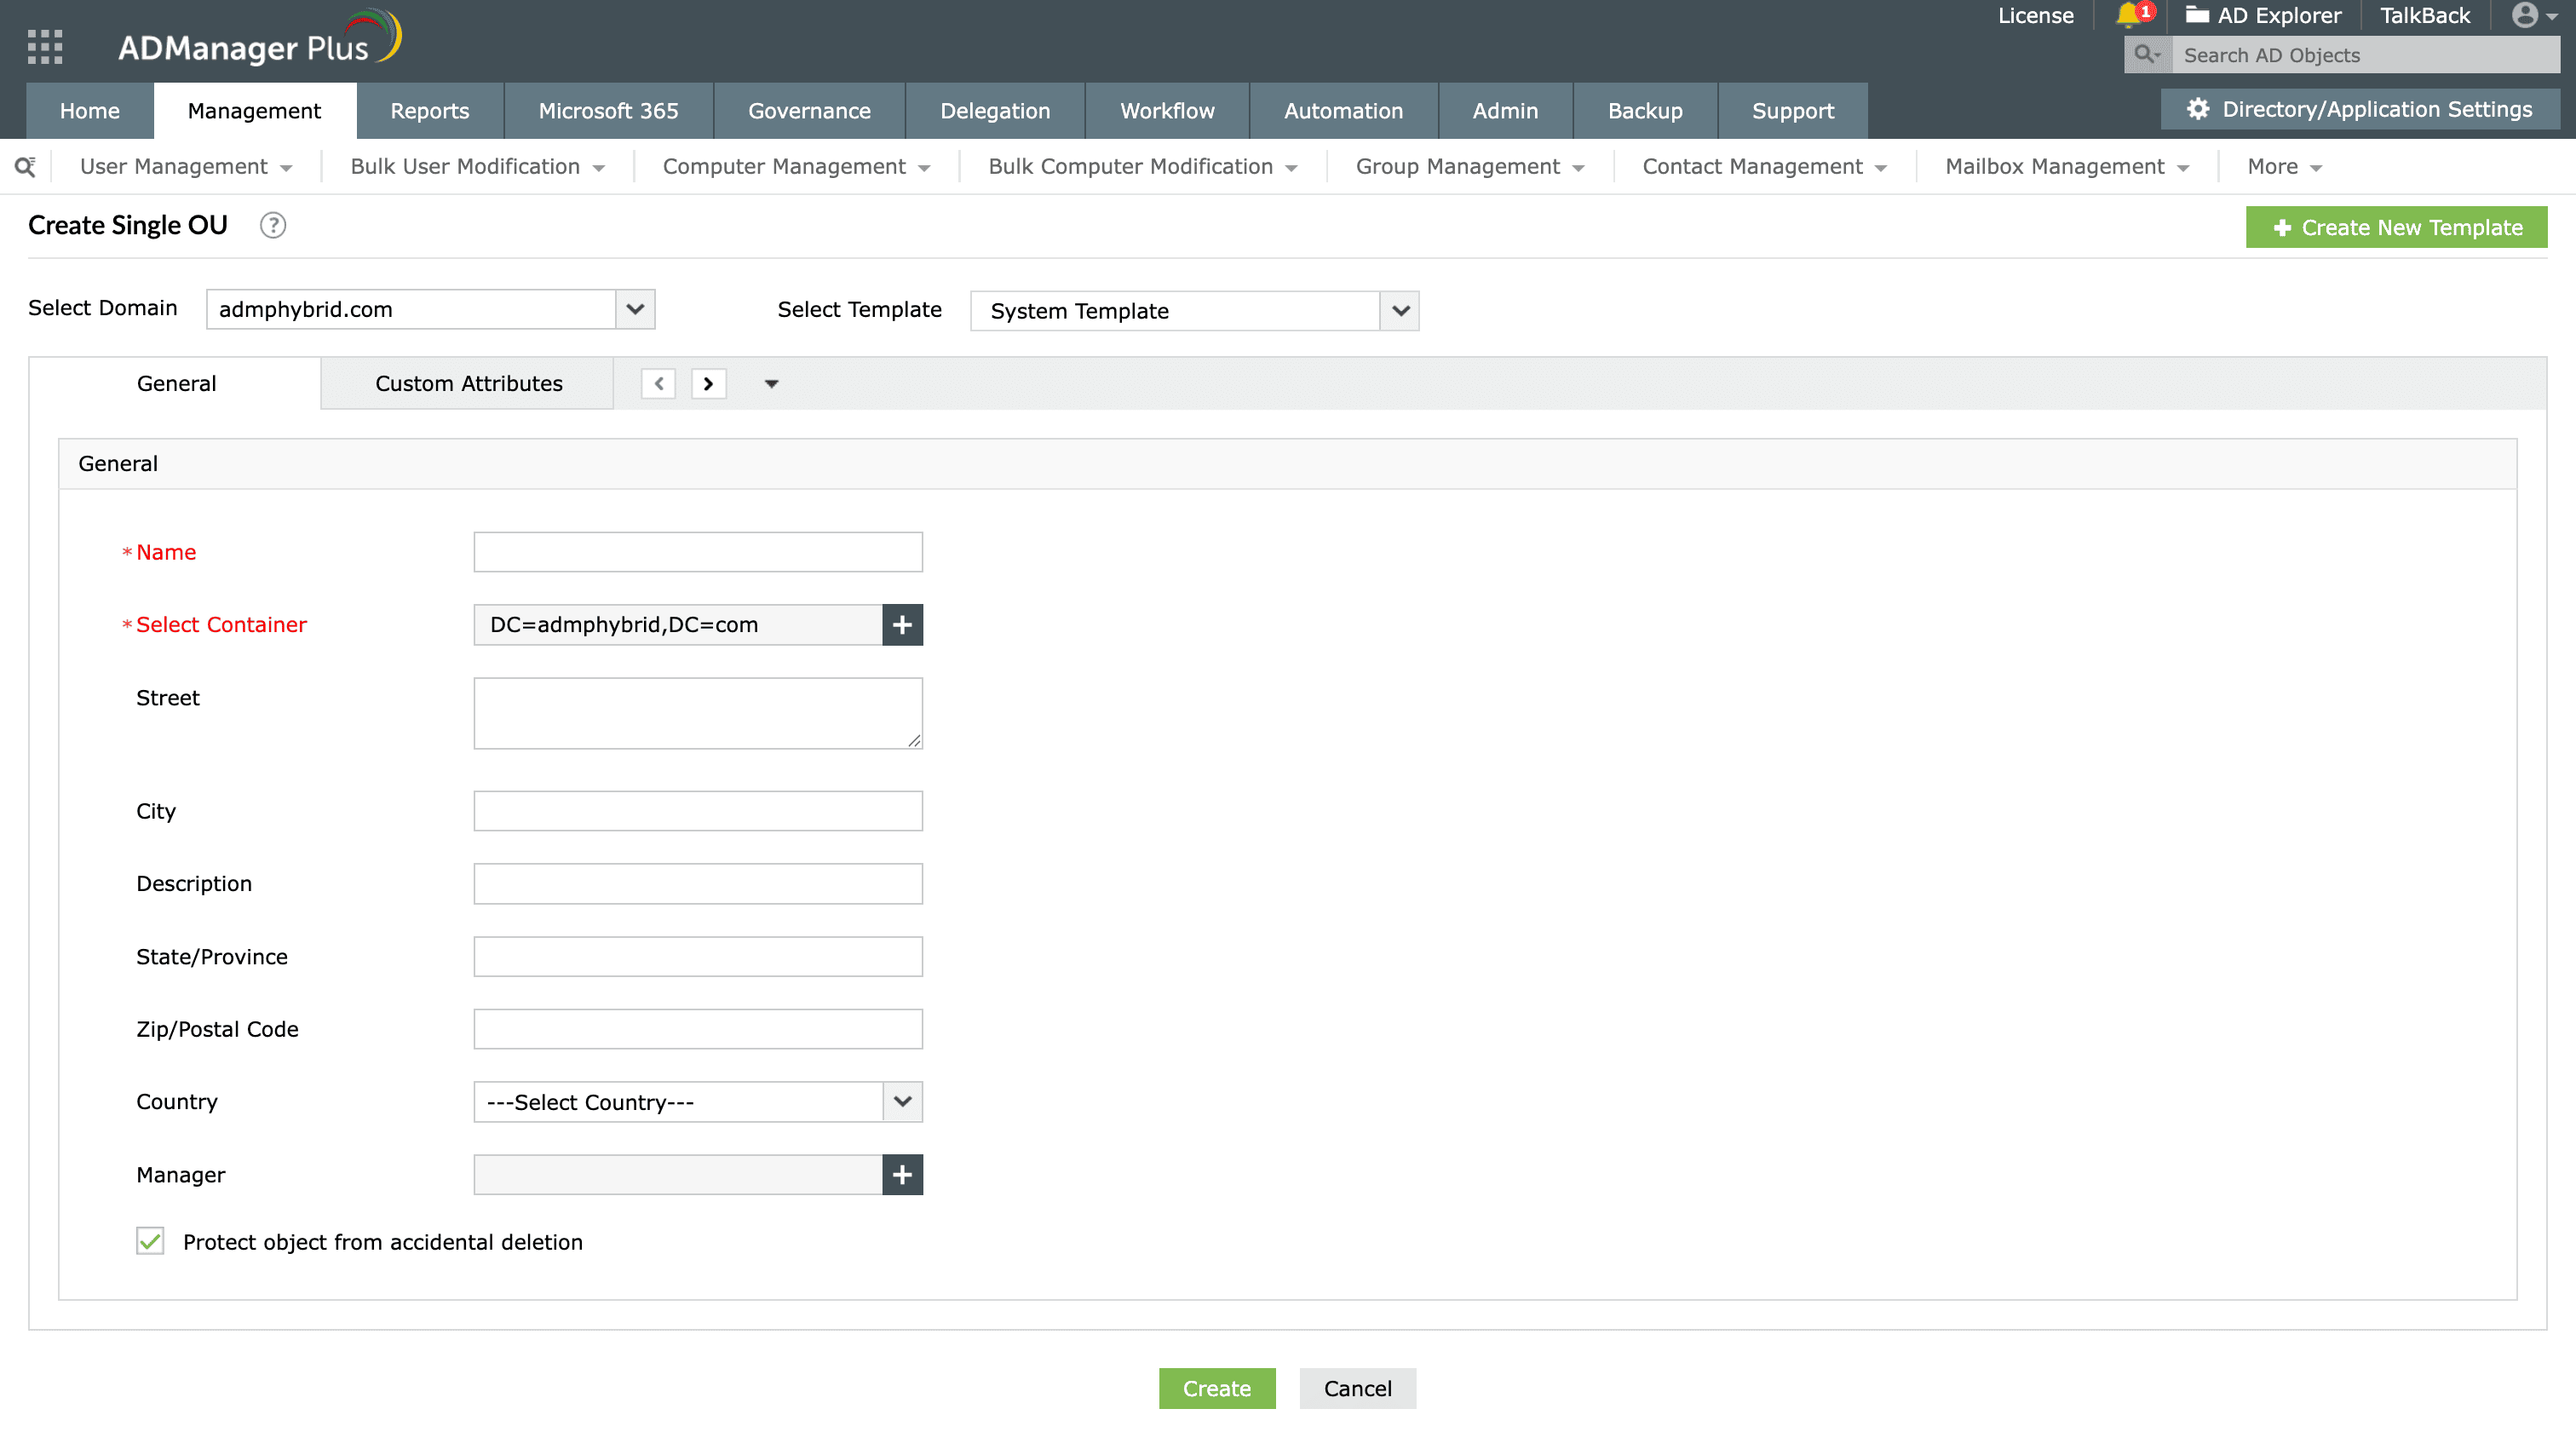The height and width of the screenshot is (1455, 2576).
Task: Click the AD Explorer folder icon
Action: (2196, 15)
